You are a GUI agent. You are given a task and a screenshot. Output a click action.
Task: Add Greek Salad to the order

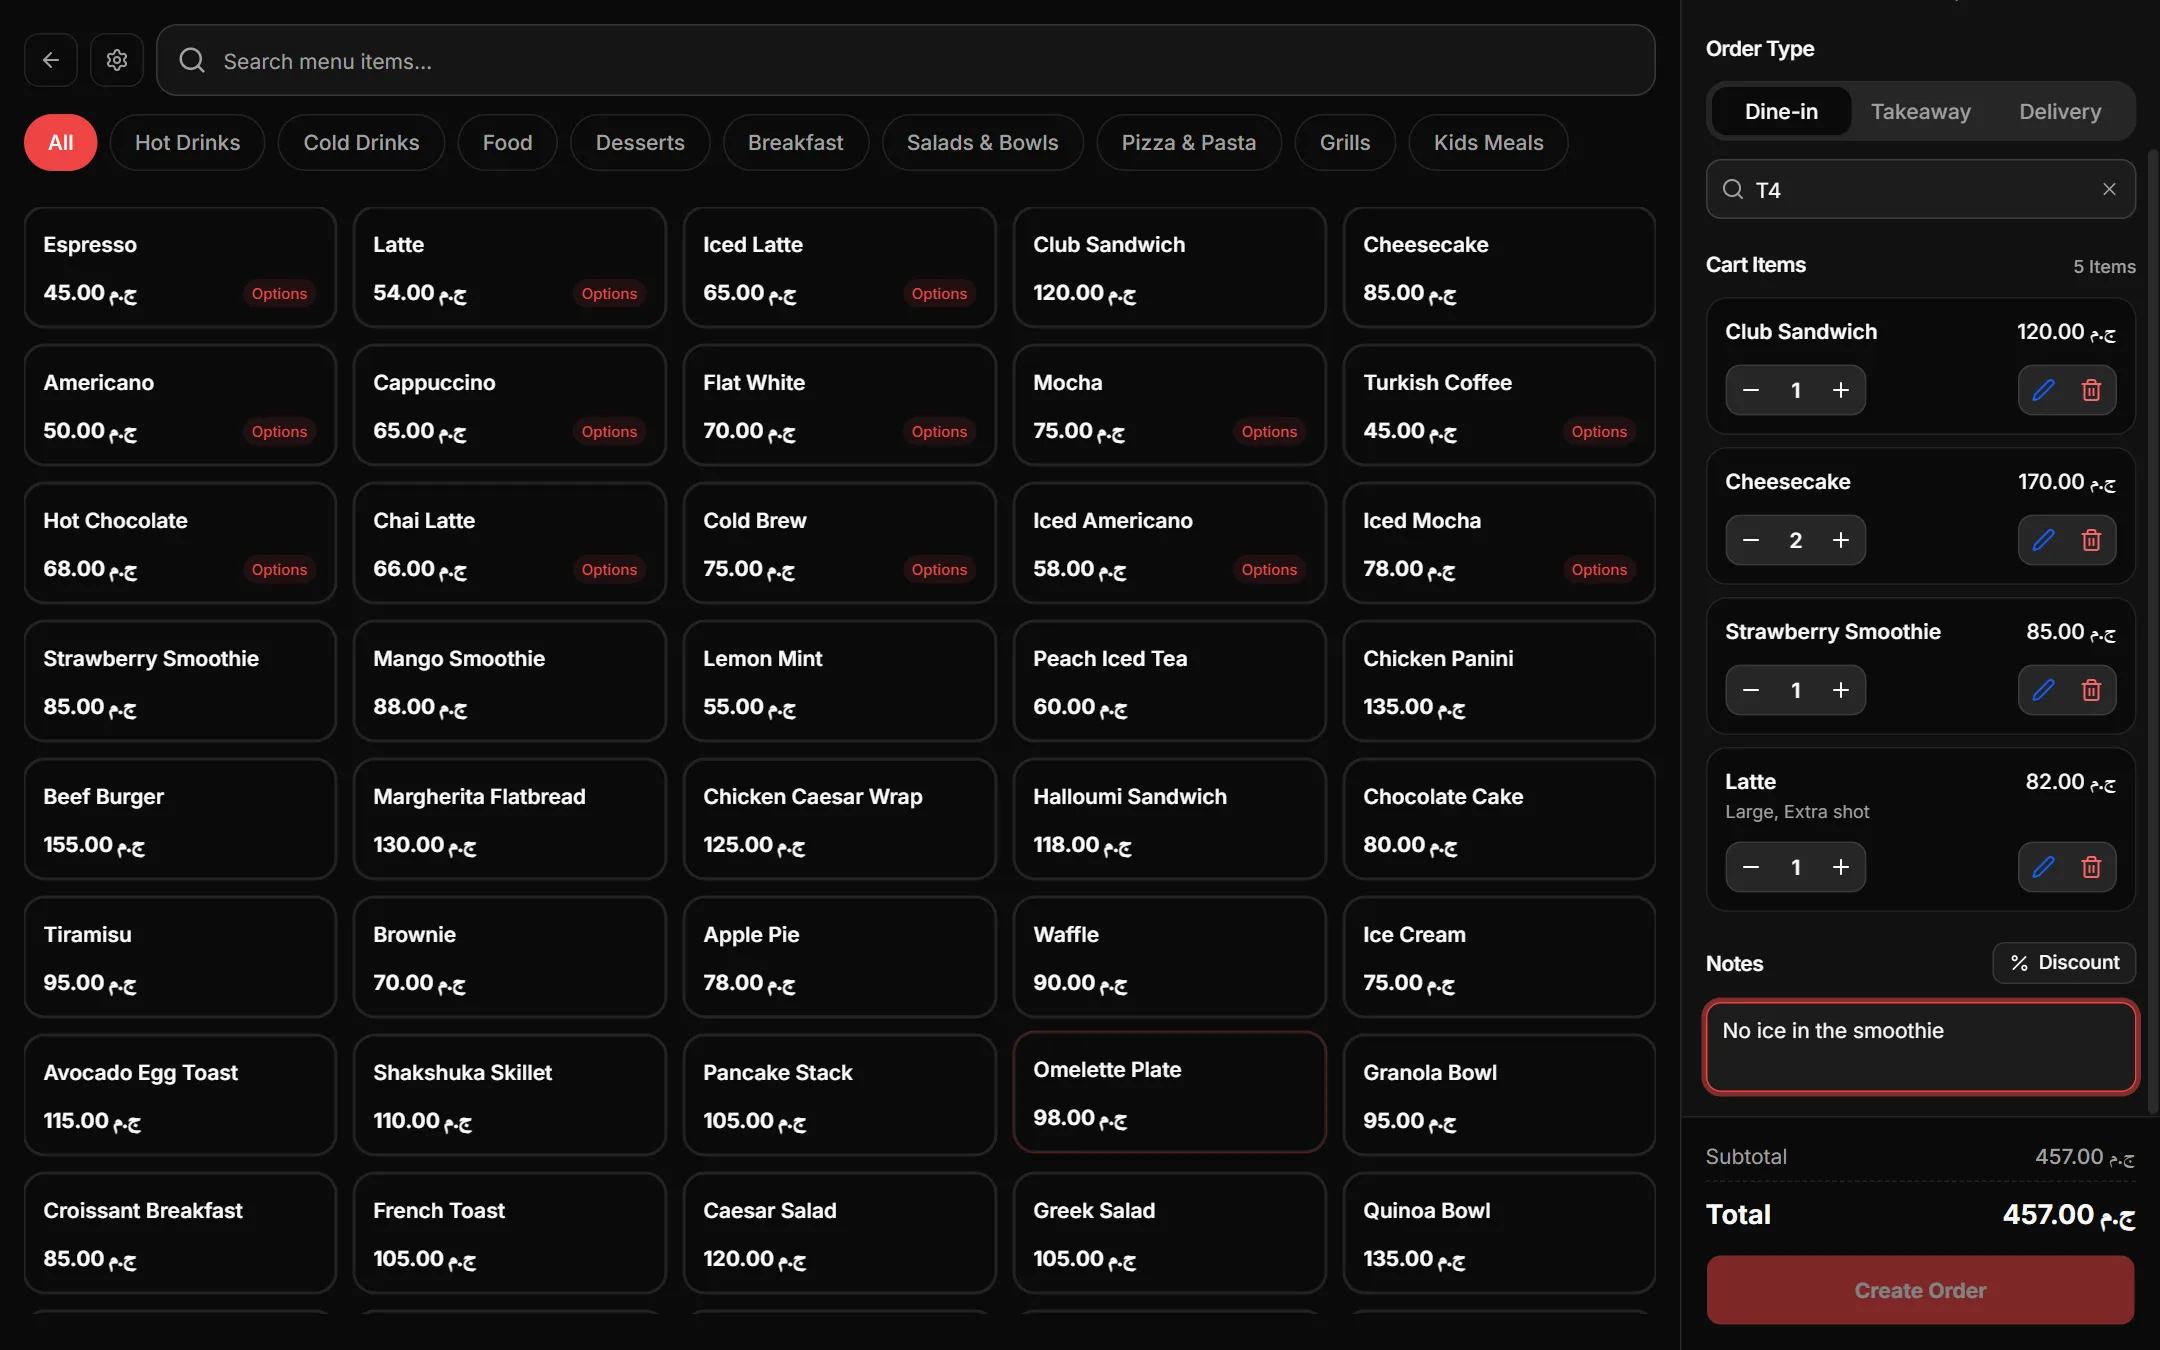coord(1169,1233)
